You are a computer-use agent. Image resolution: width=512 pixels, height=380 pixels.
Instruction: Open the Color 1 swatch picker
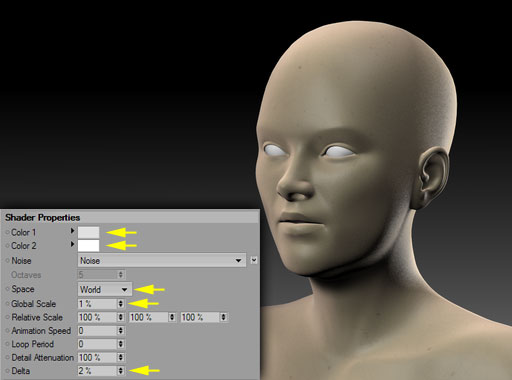tap(88, 232)
